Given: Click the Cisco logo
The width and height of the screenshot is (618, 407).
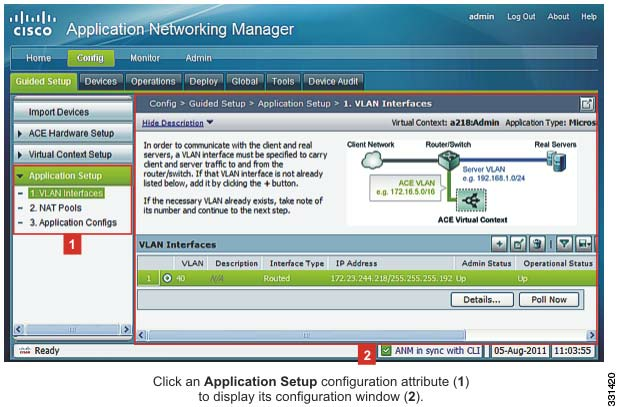Looking at the screenshot, I should (32, 24).
